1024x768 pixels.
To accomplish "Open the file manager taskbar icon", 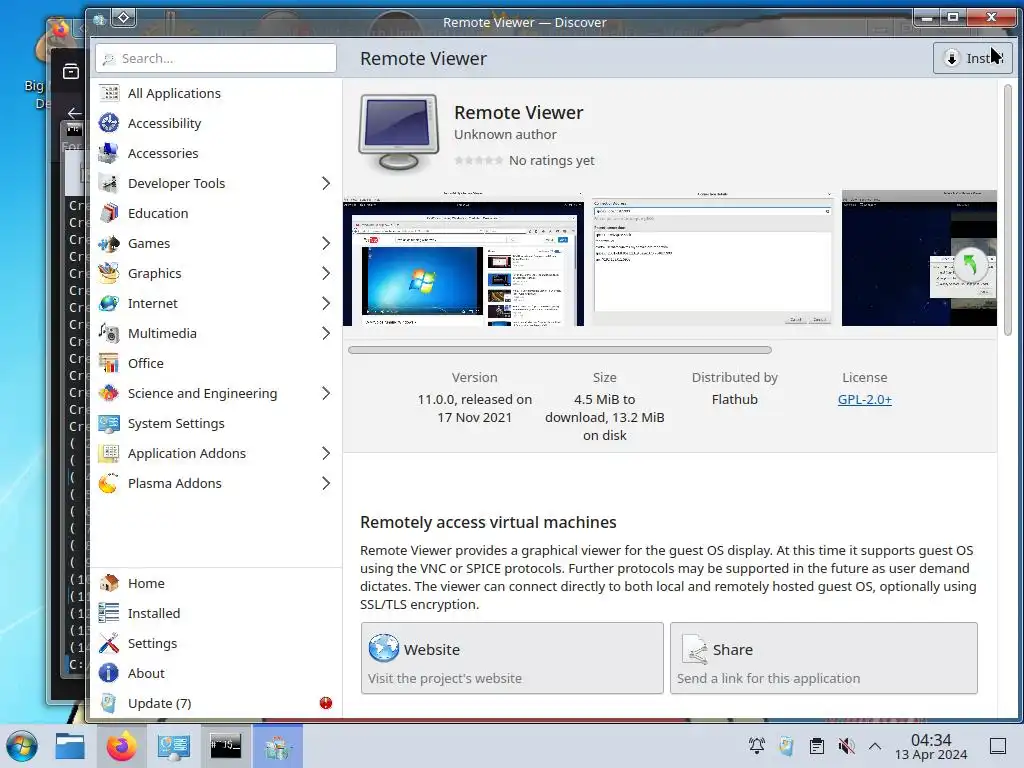I will [70, 746].
